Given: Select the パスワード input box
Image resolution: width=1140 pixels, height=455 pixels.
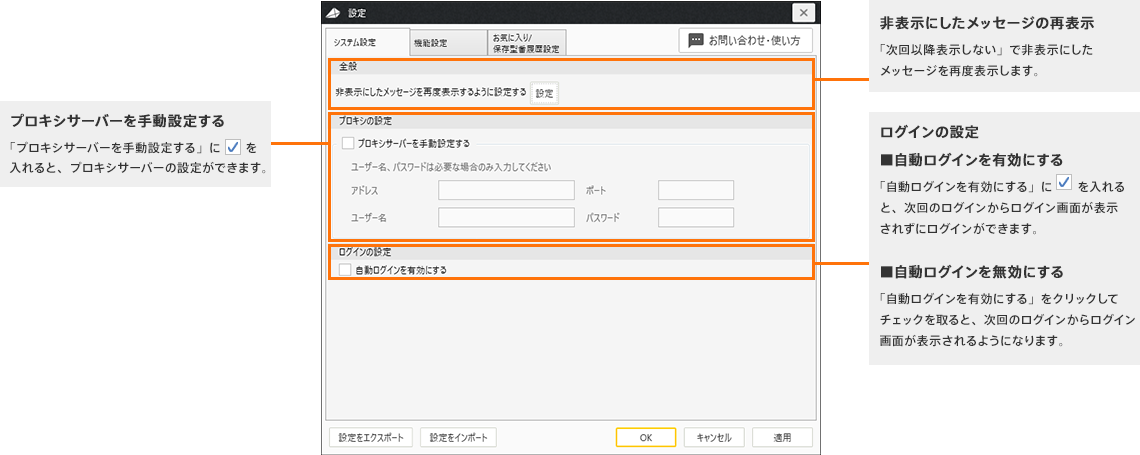Looking at the screenshot, I should click(x=696, y=217).
